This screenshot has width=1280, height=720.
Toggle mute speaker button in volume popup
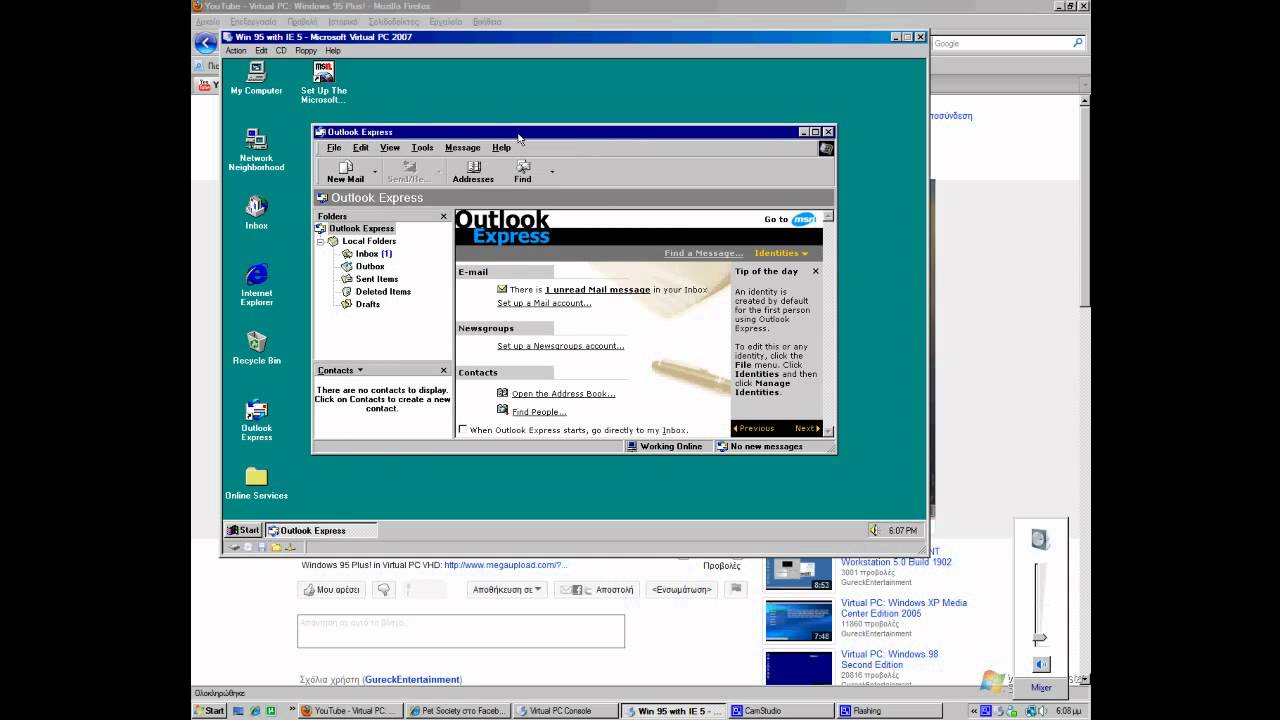point(1041,664)
